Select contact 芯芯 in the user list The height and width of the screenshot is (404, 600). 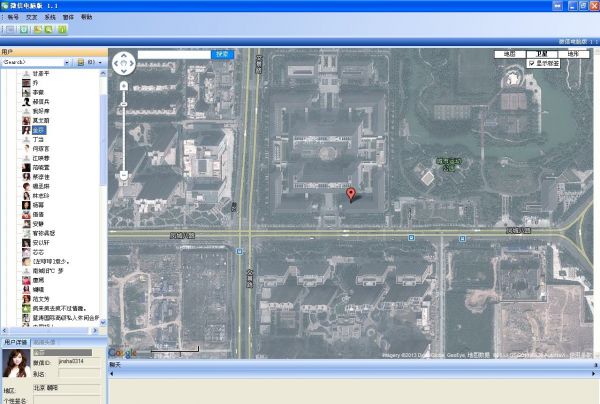coord(38,252)
